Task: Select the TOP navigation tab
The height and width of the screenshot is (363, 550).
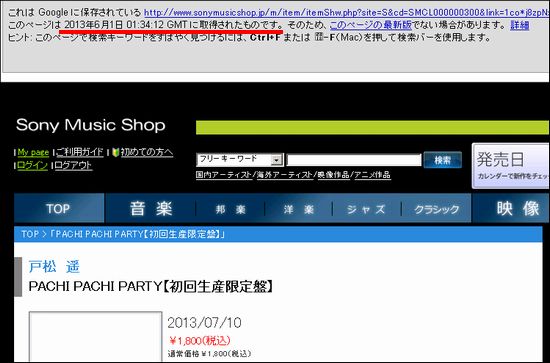Action: pos(59,208)
